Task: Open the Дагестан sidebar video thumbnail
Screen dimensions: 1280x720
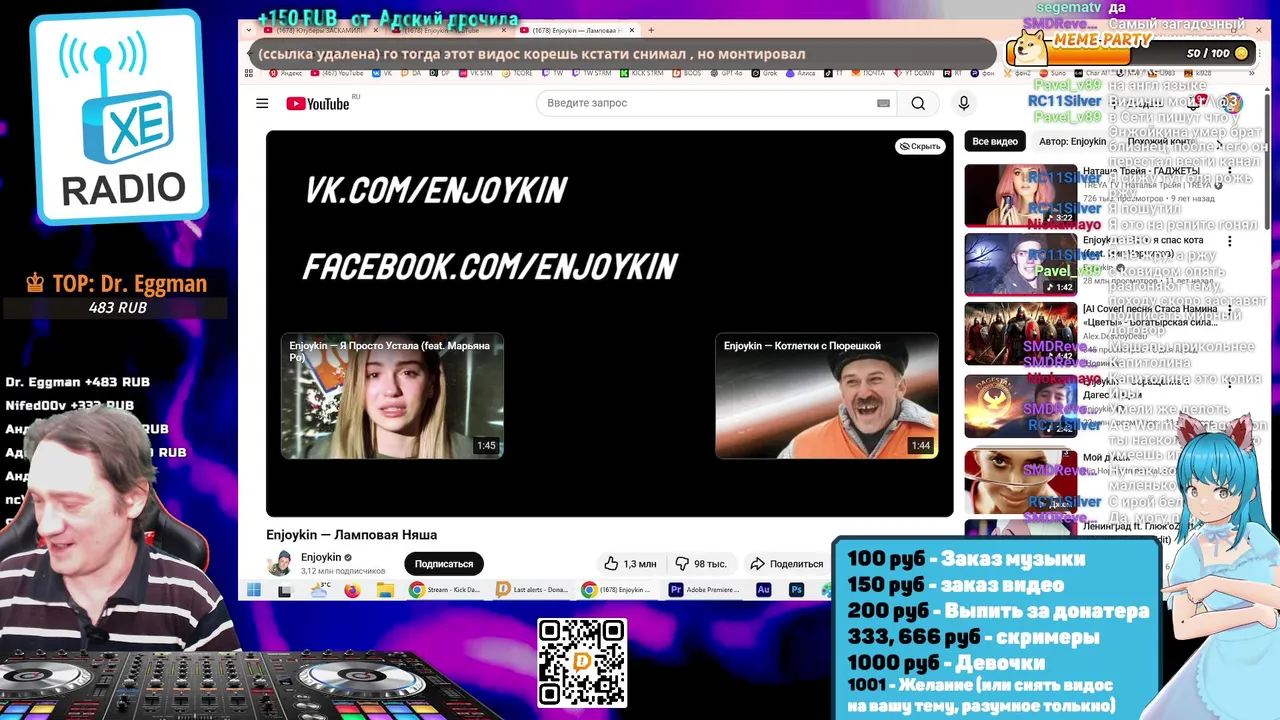Action: point(1020,406)
